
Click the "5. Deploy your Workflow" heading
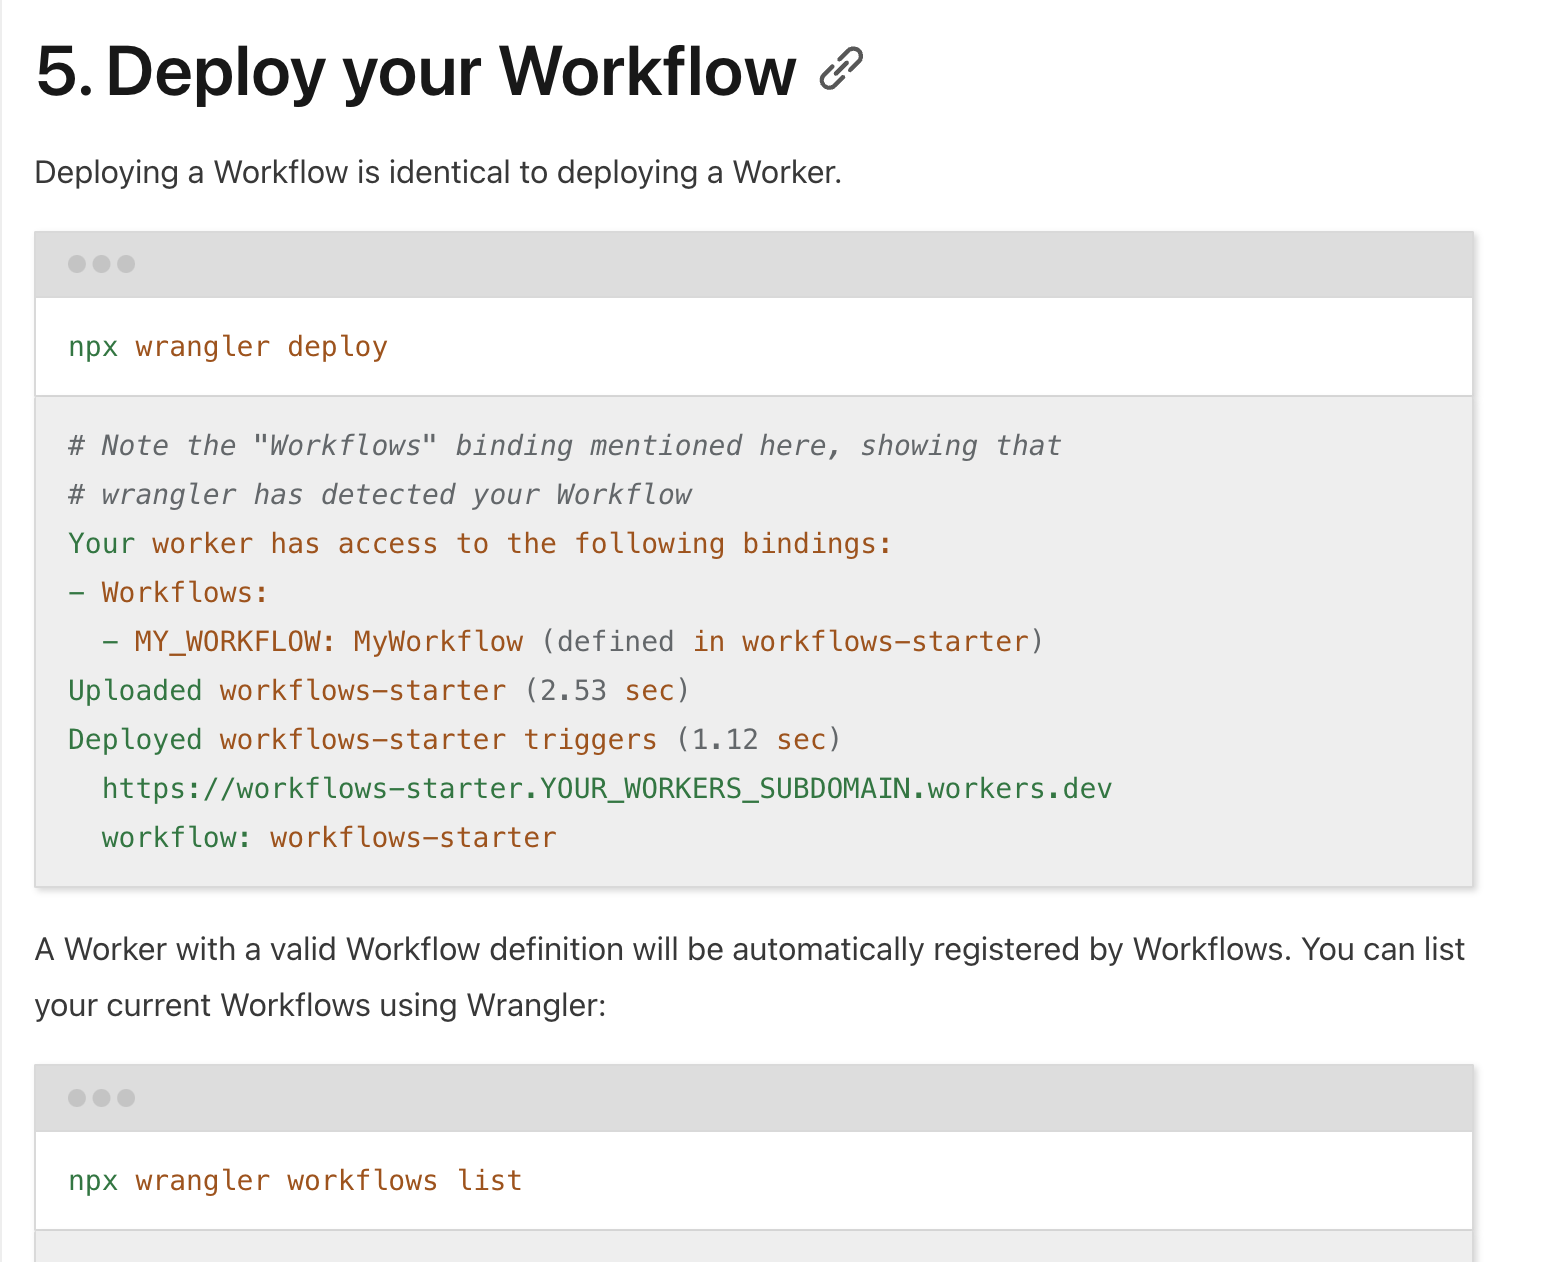[415, 72]
